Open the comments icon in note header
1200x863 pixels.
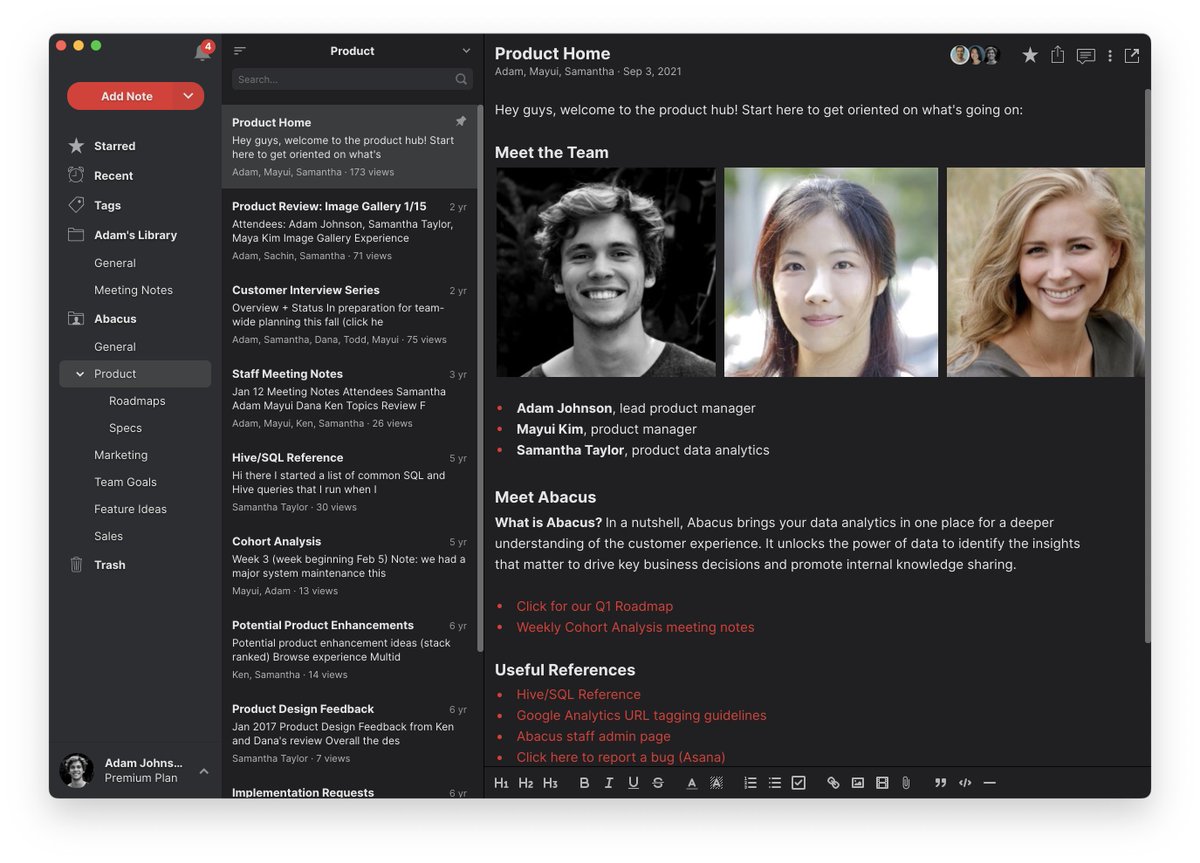(1085, 56)
